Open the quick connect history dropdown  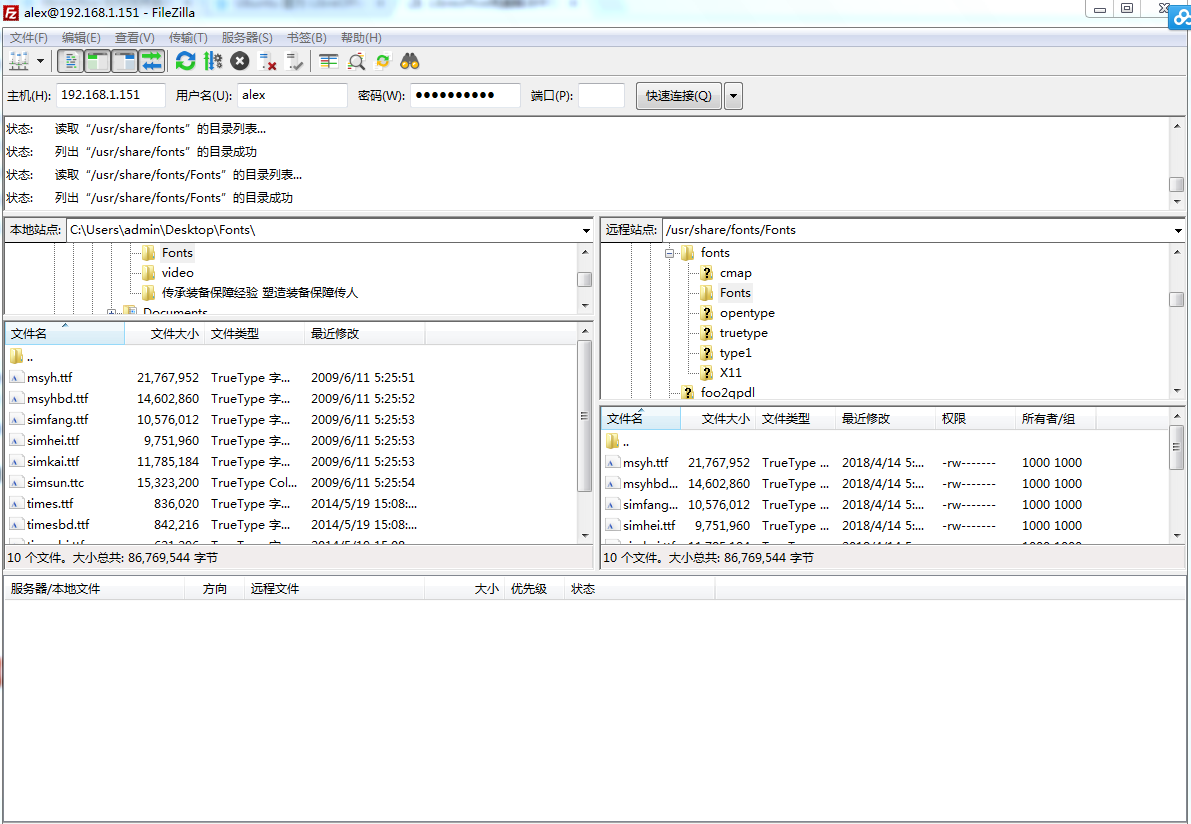[x=733, y=96]
